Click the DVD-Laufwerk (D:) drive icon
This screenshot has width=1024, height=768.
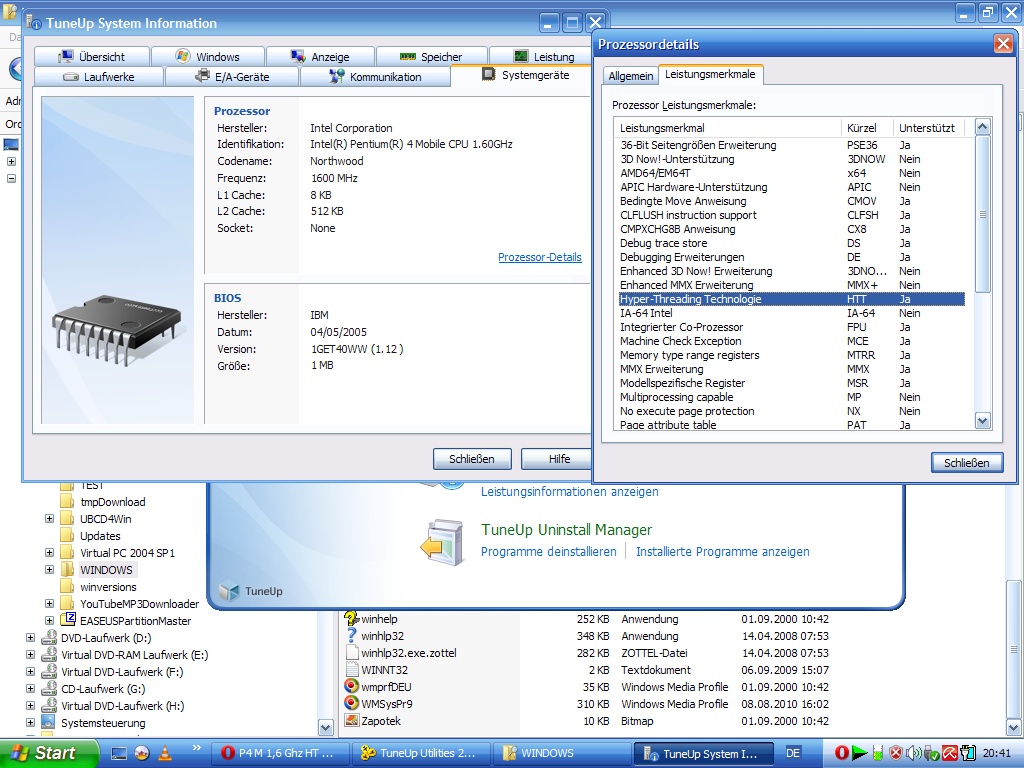coord(49,638)
